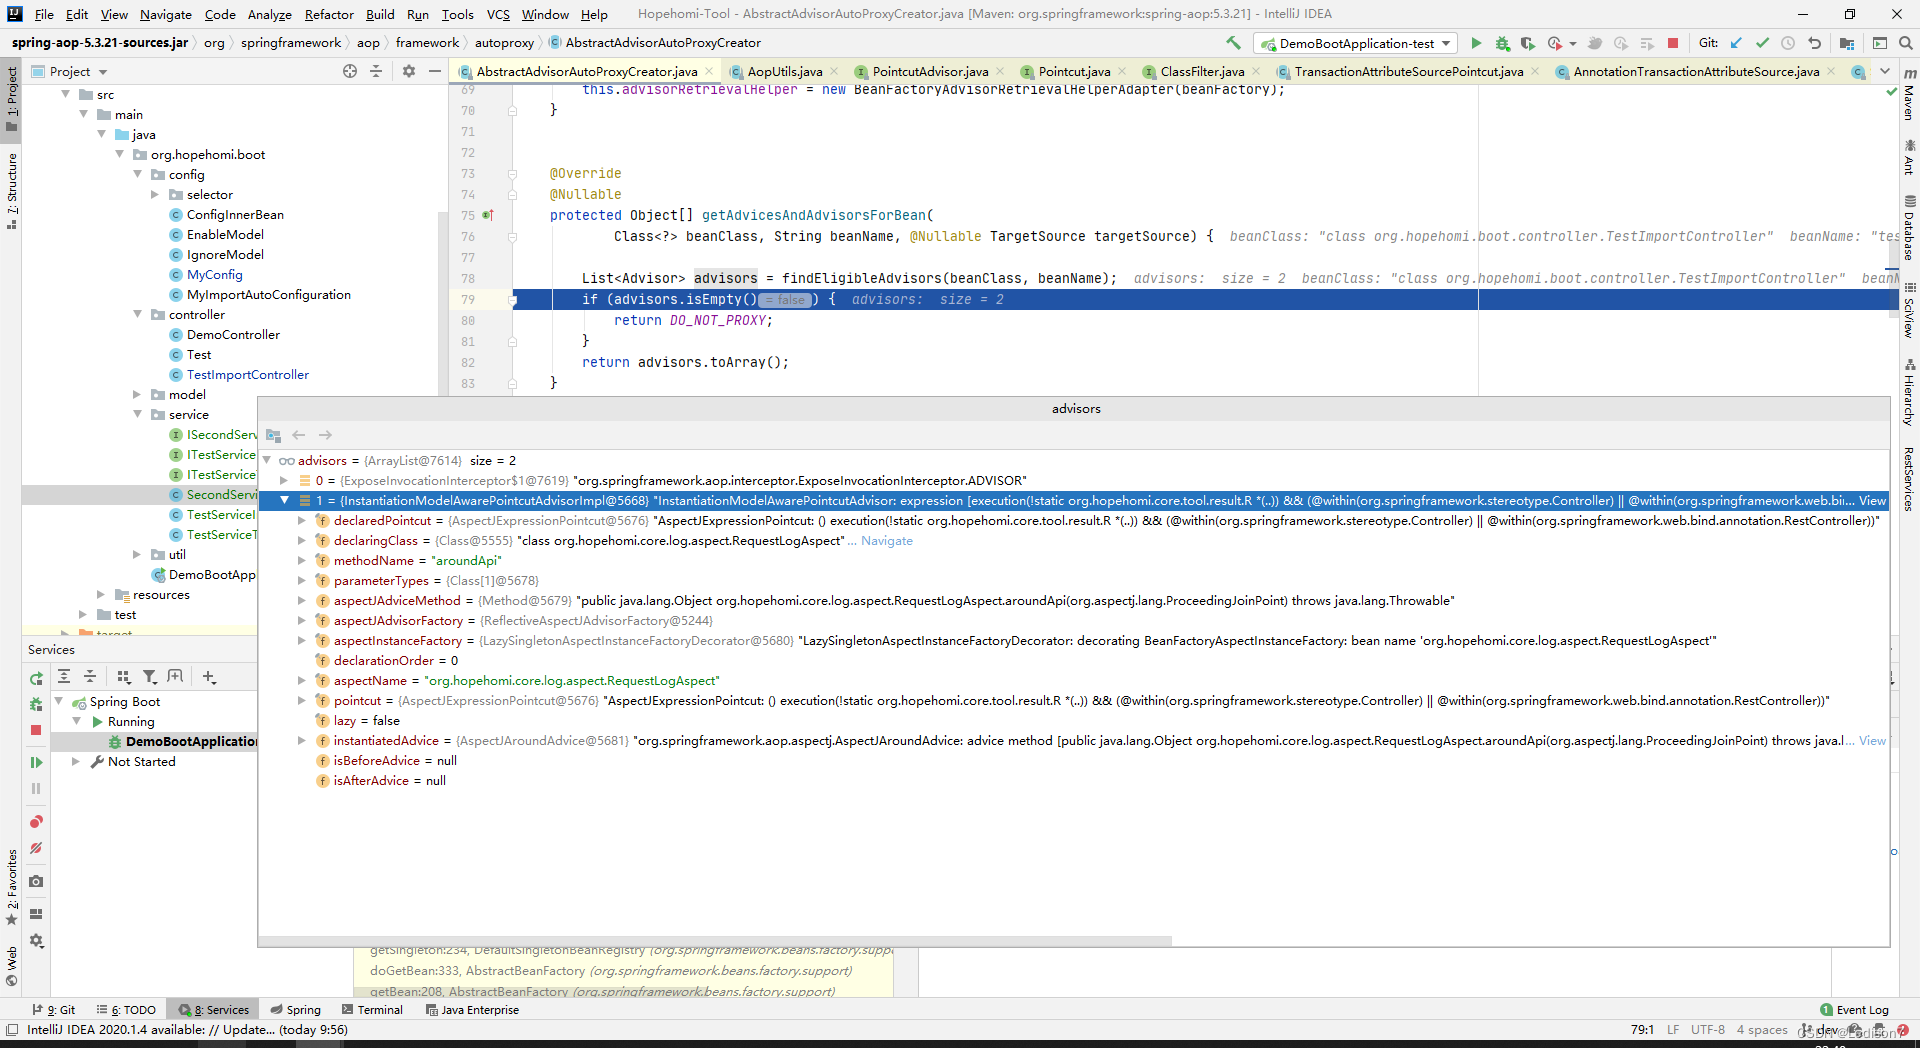Open the VCS menu

click(498, 14)
